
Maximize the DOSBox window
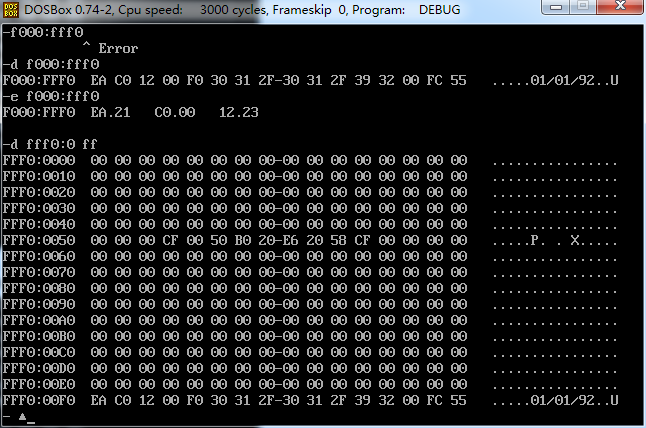[x=583, y=7]
